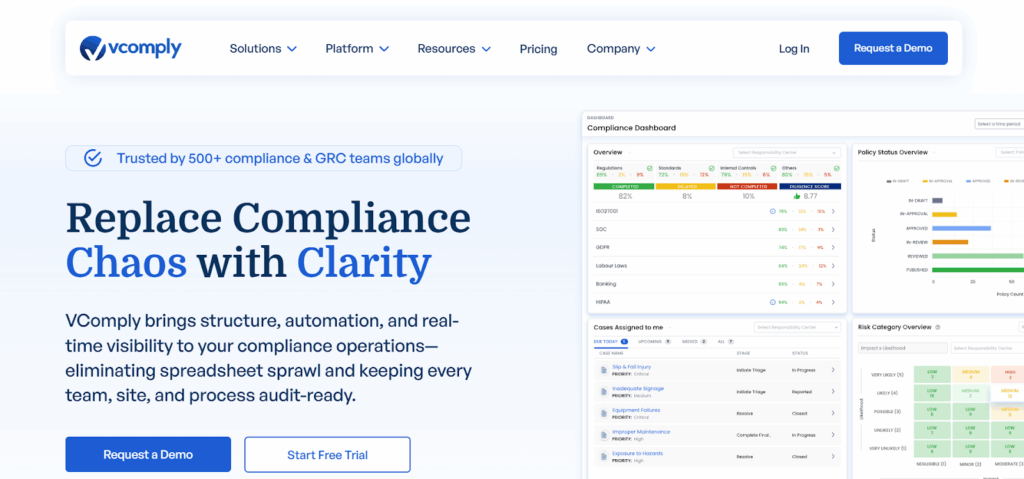1024x479 pixels.
Task: Click the help icon beside Risk Category Overview
Action: (x=938, y=327)
